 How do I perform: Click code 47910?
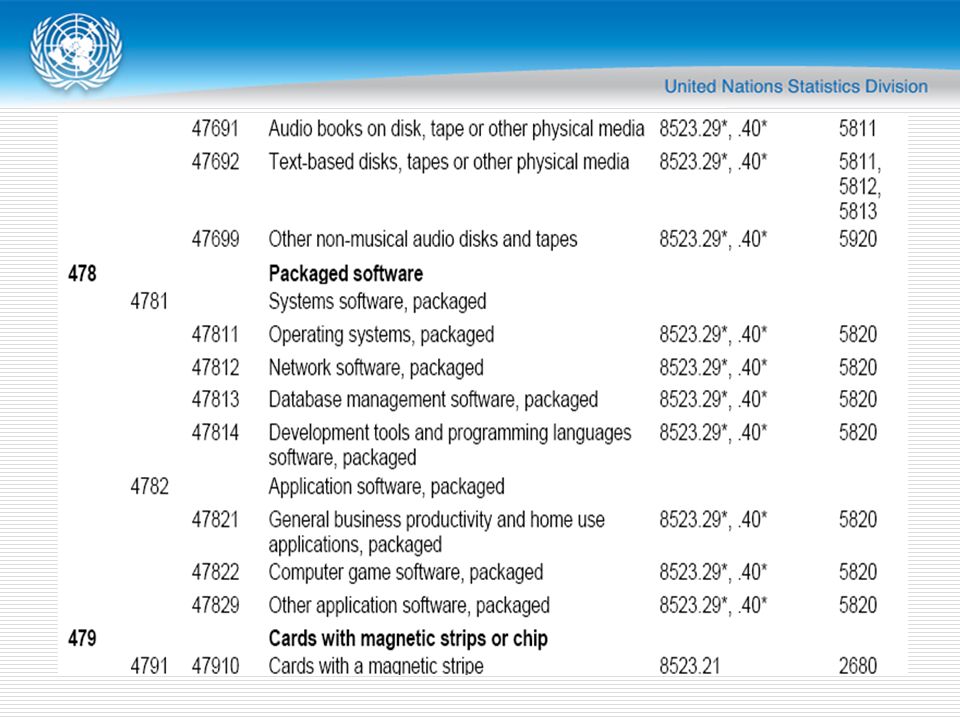tap(215, 665)
